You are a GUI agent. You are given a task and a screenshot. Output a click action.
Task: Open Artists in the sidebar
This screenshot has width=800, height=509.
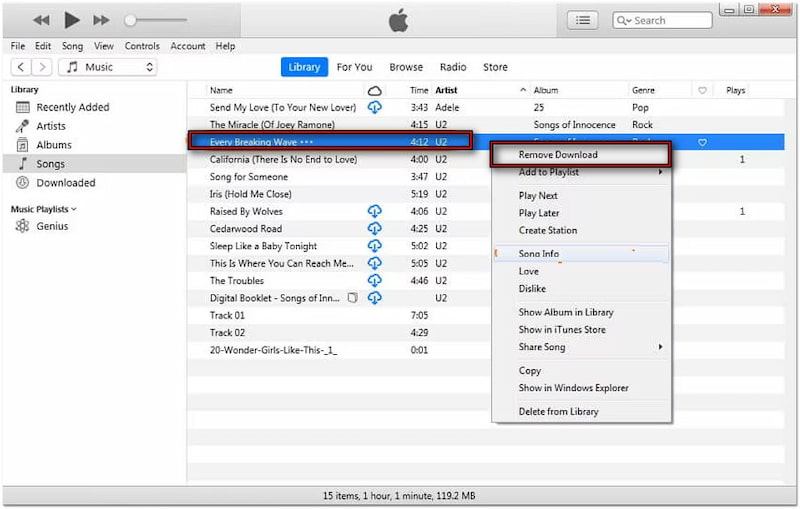94,126
